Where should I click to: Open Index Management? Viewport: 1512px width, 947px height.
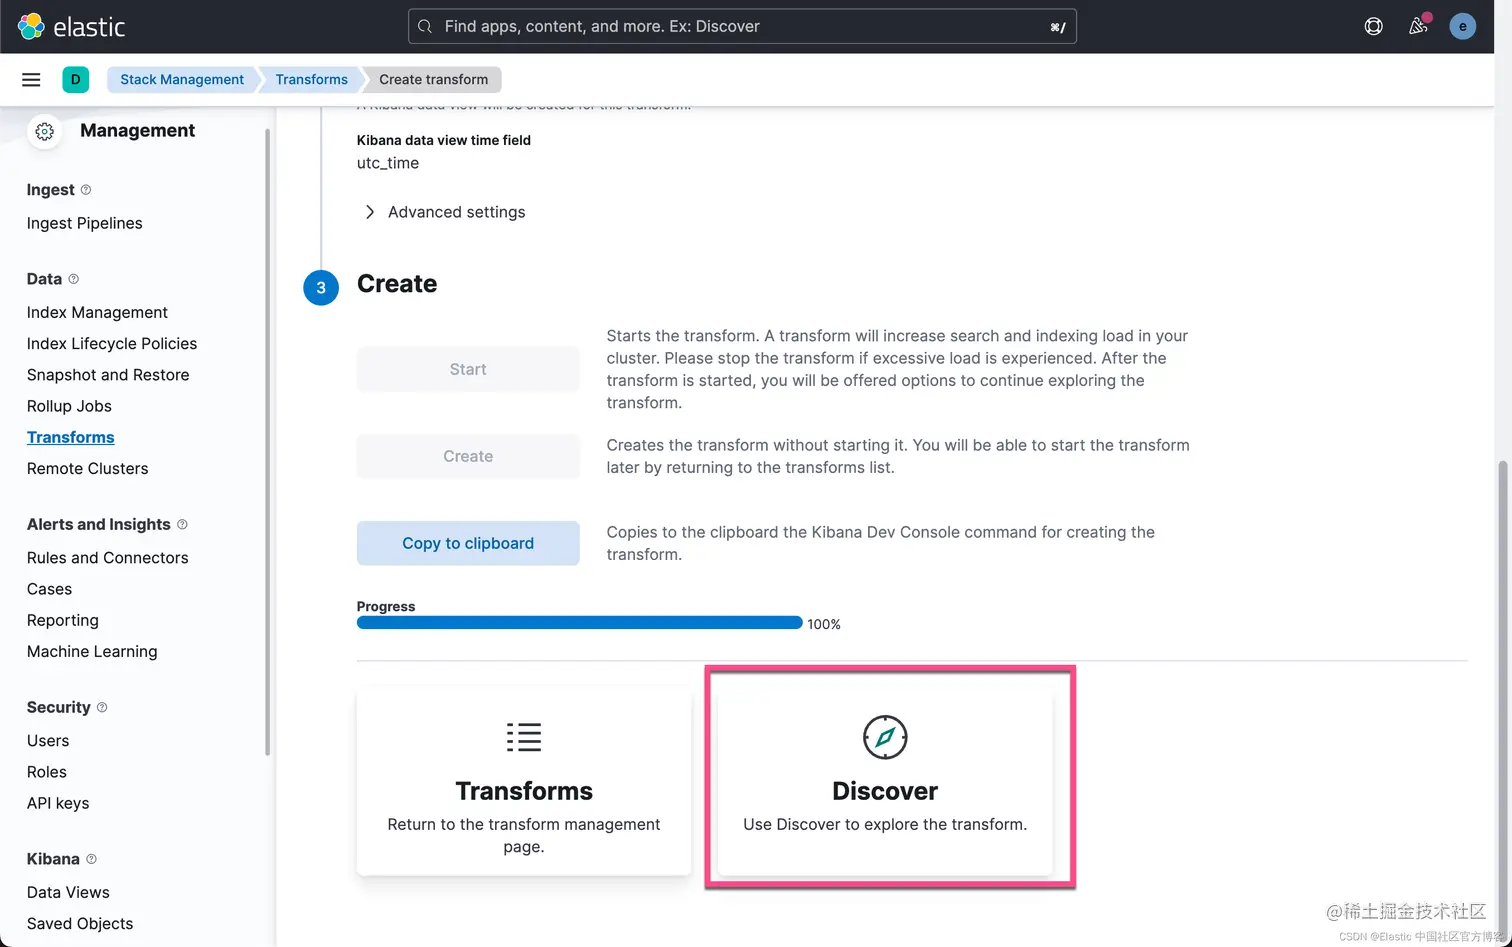click(x=97, y=312)
